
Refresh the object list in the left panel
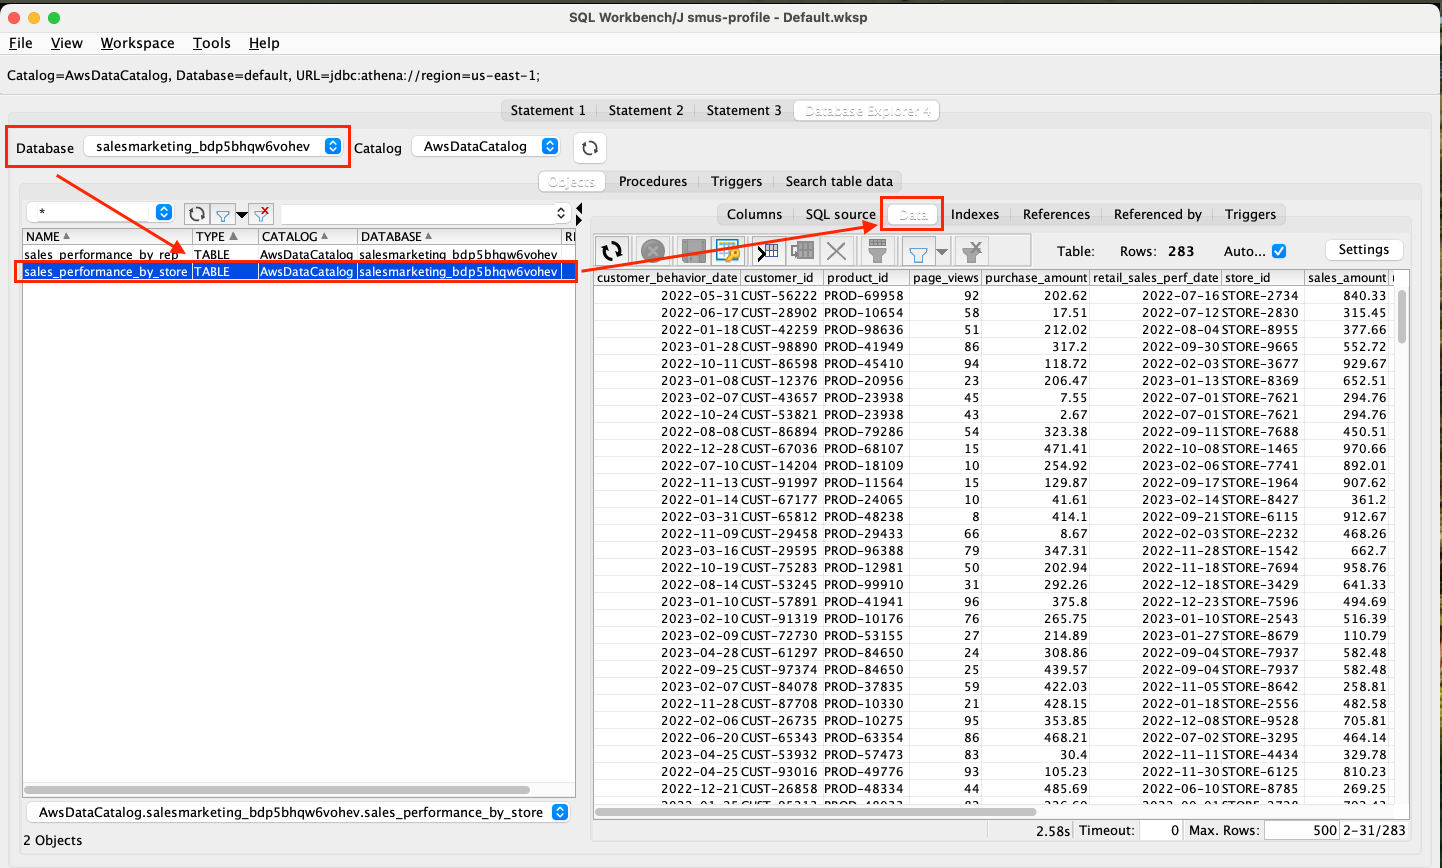point(197,212)
